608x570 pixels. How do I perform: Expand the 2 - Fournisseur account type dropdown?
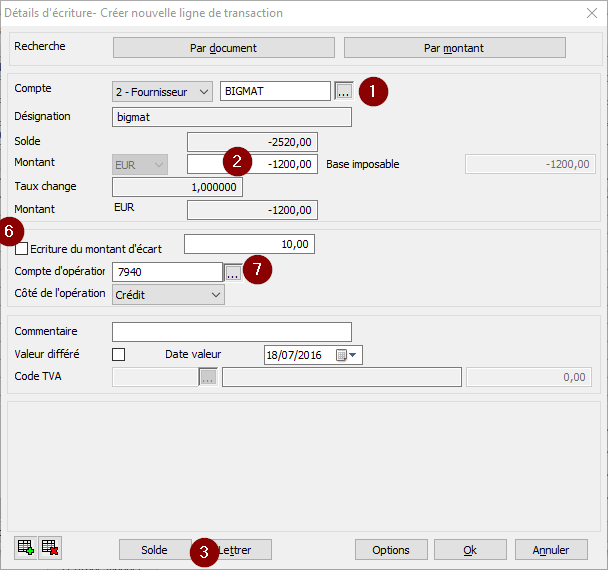(162, 91)
